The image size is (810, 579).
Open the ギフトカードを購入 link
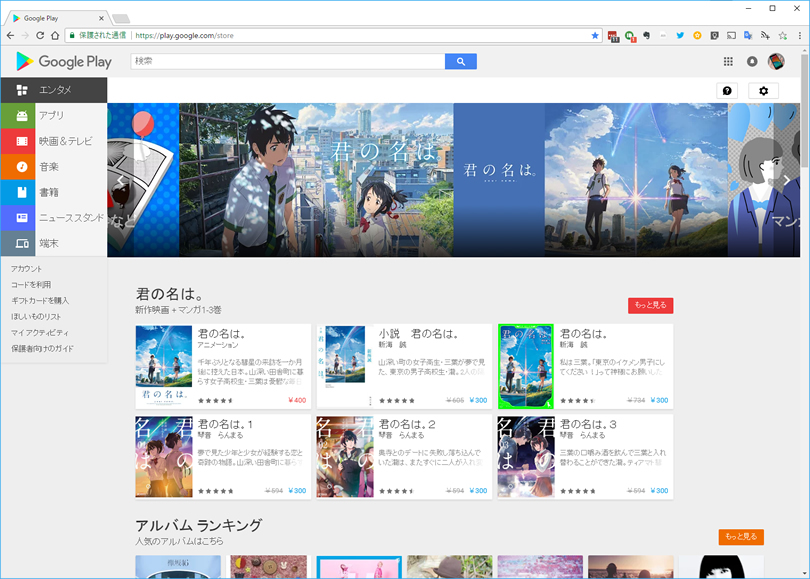pos(40,301)
